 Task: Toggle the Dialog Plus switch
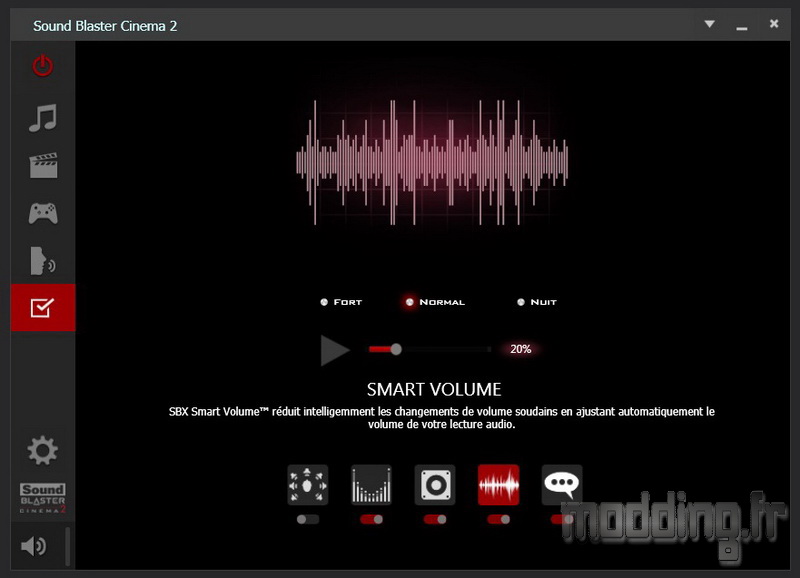click(562, 519)
